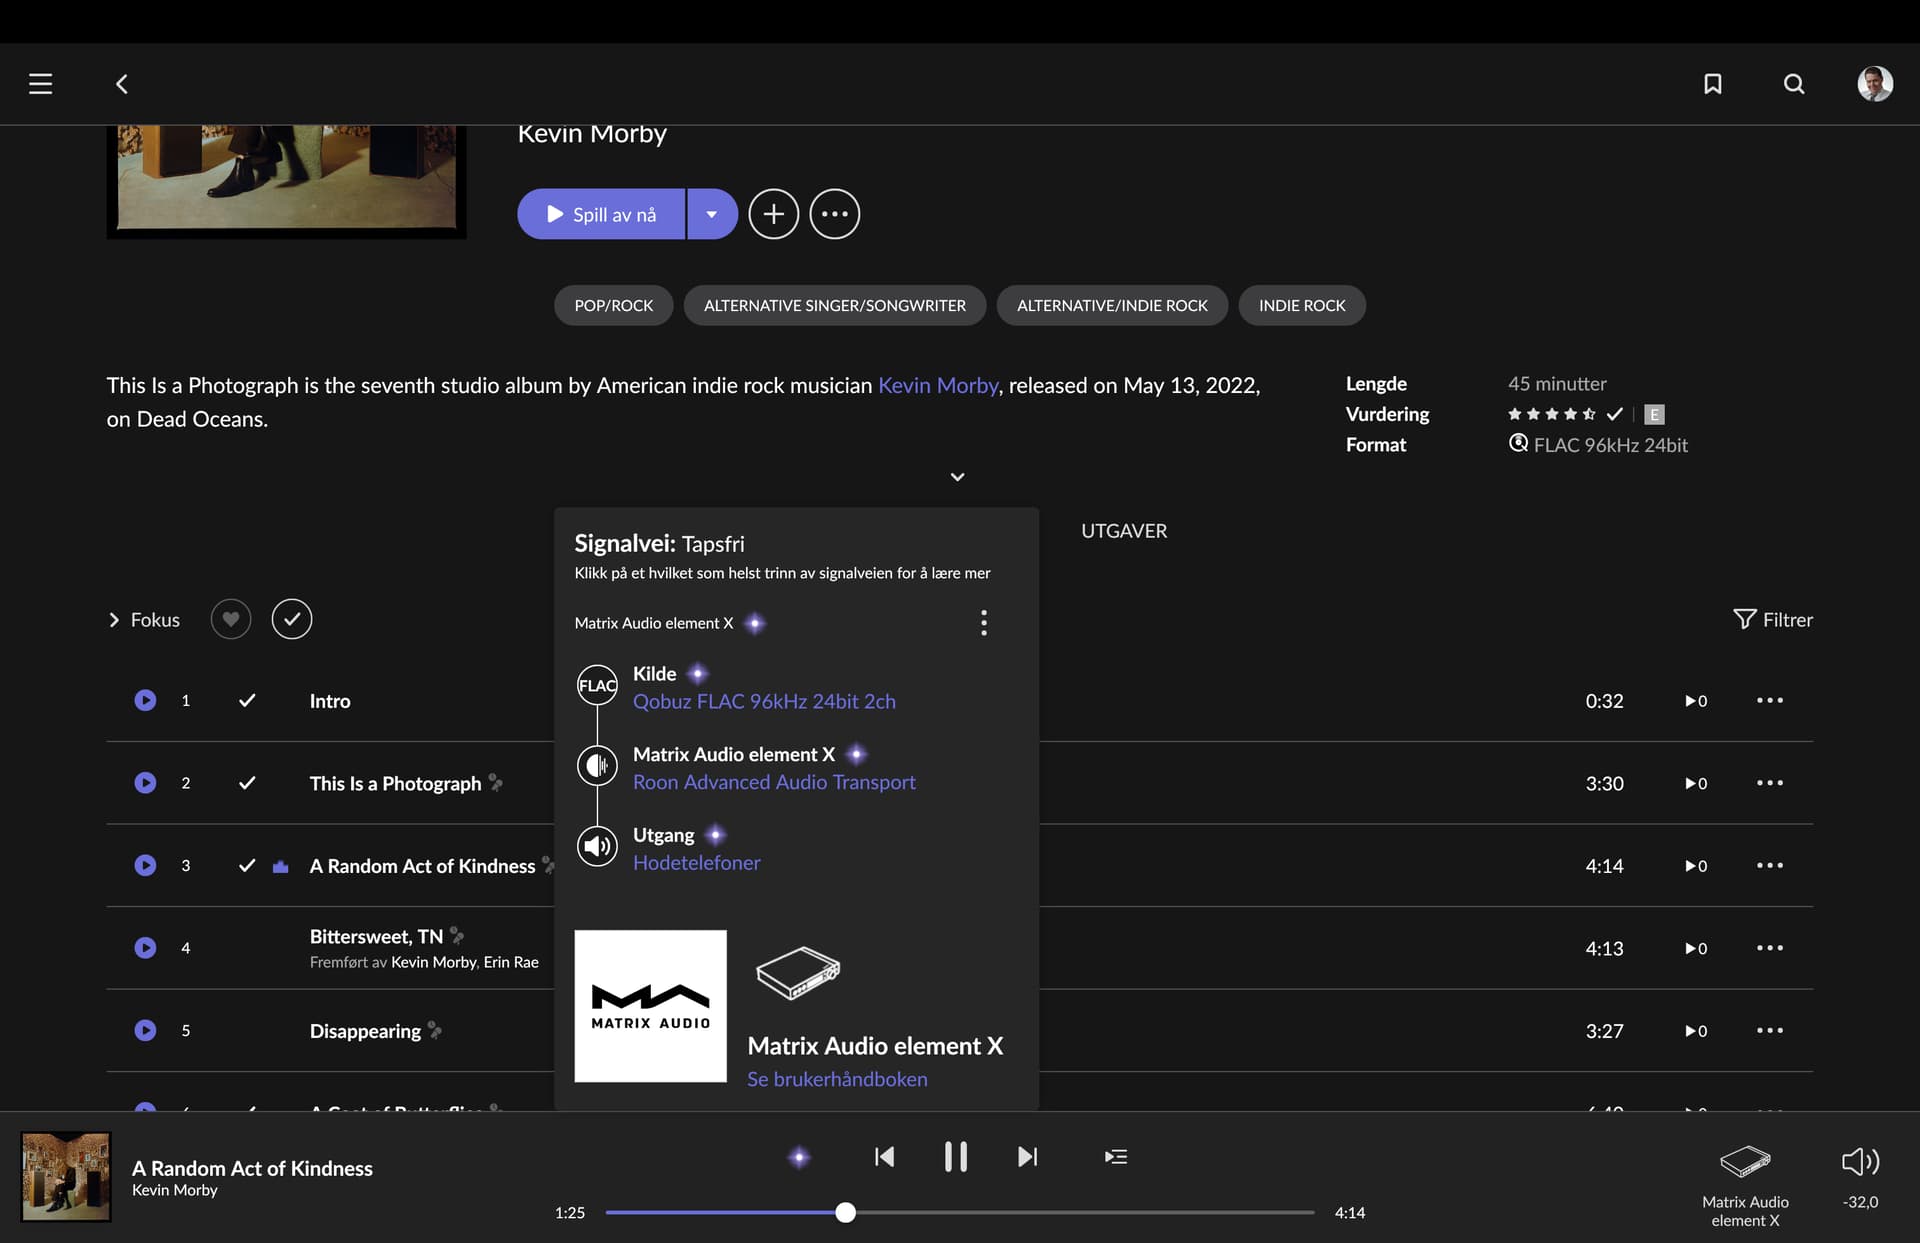Click the lyrics microphone icon beside Disappearing
1920x1243 pixels.
(435, 1030)
